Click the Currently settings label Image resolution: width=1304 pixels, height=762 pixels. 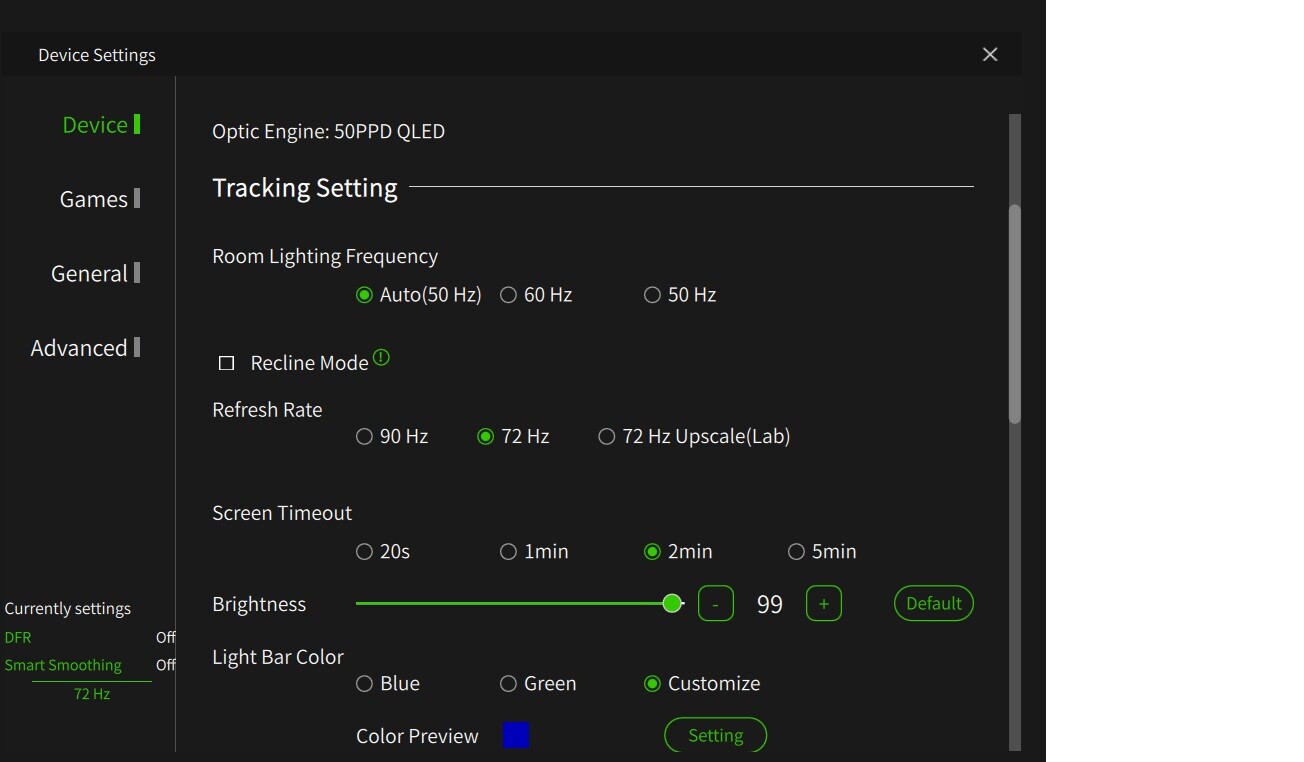coord(68,609)
